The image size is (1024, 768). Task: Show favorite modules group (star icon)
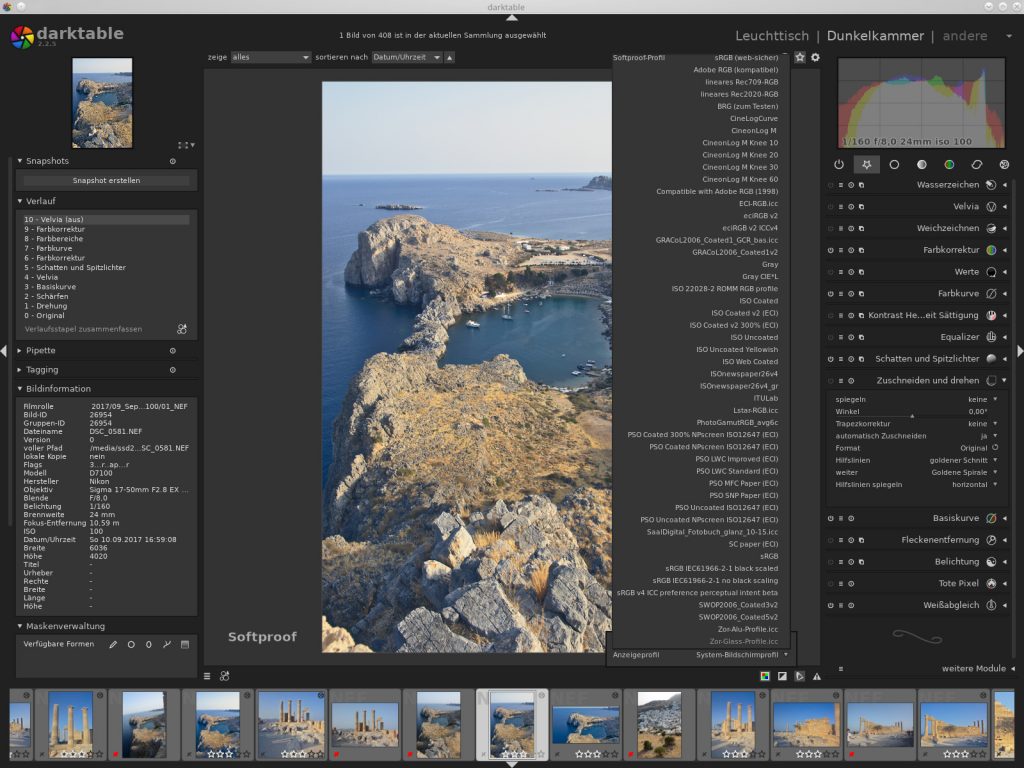pos(866,164)
